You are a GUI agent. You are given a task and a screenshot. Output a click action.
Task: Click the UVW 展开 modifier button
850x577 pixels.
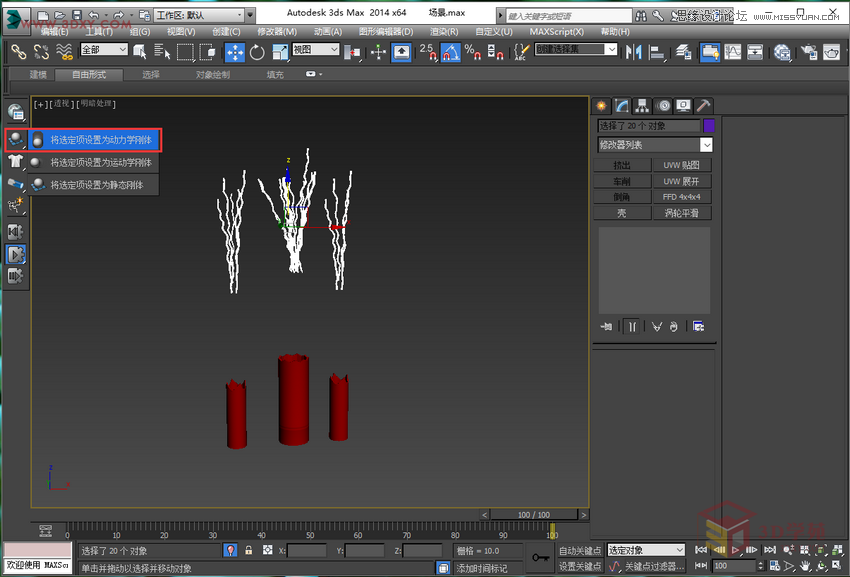(681, 180)
